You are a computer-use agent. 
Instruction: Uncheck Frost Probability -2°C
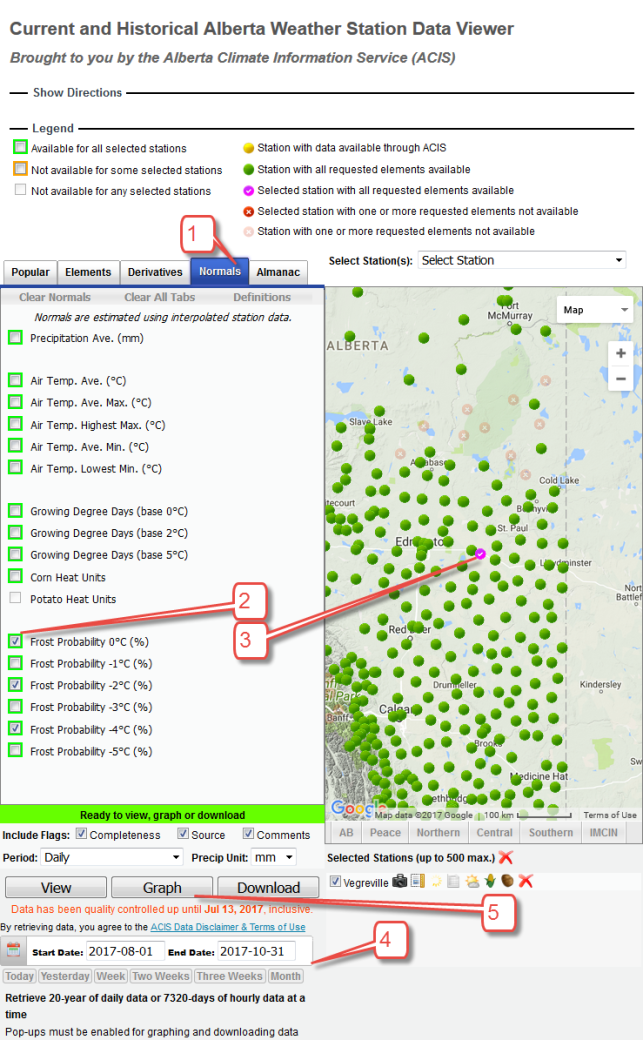pos(15,684)
